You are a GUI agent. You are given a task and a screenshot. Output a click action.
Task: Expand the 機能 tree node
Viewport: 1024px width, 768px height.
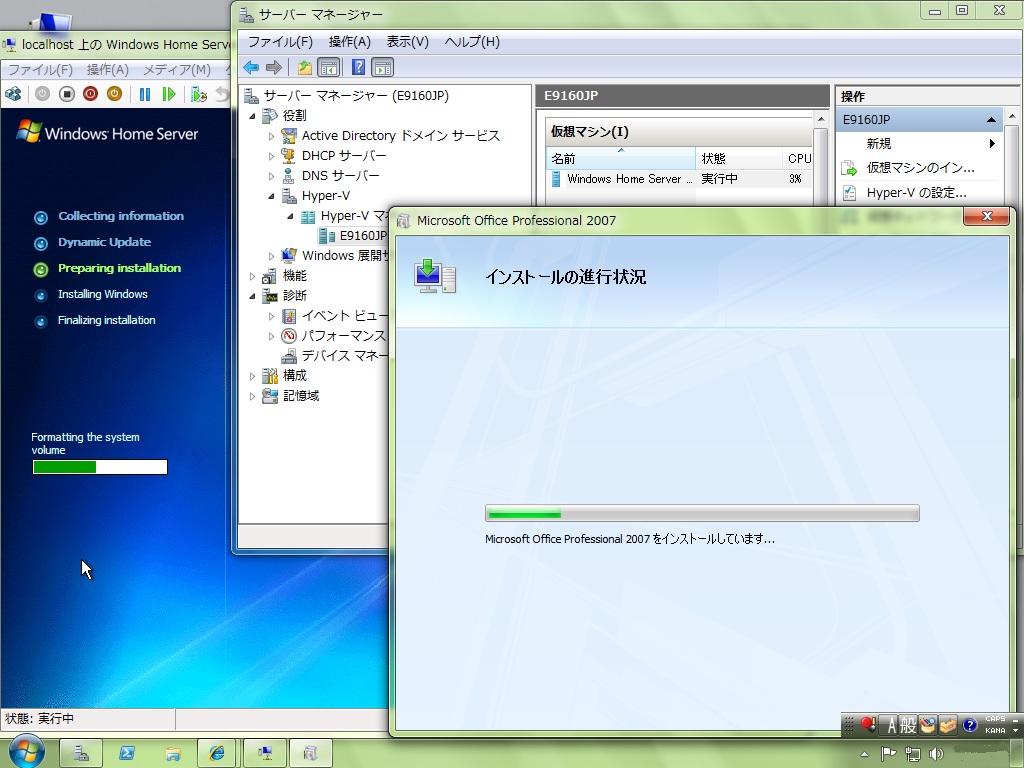pos(253,276)
